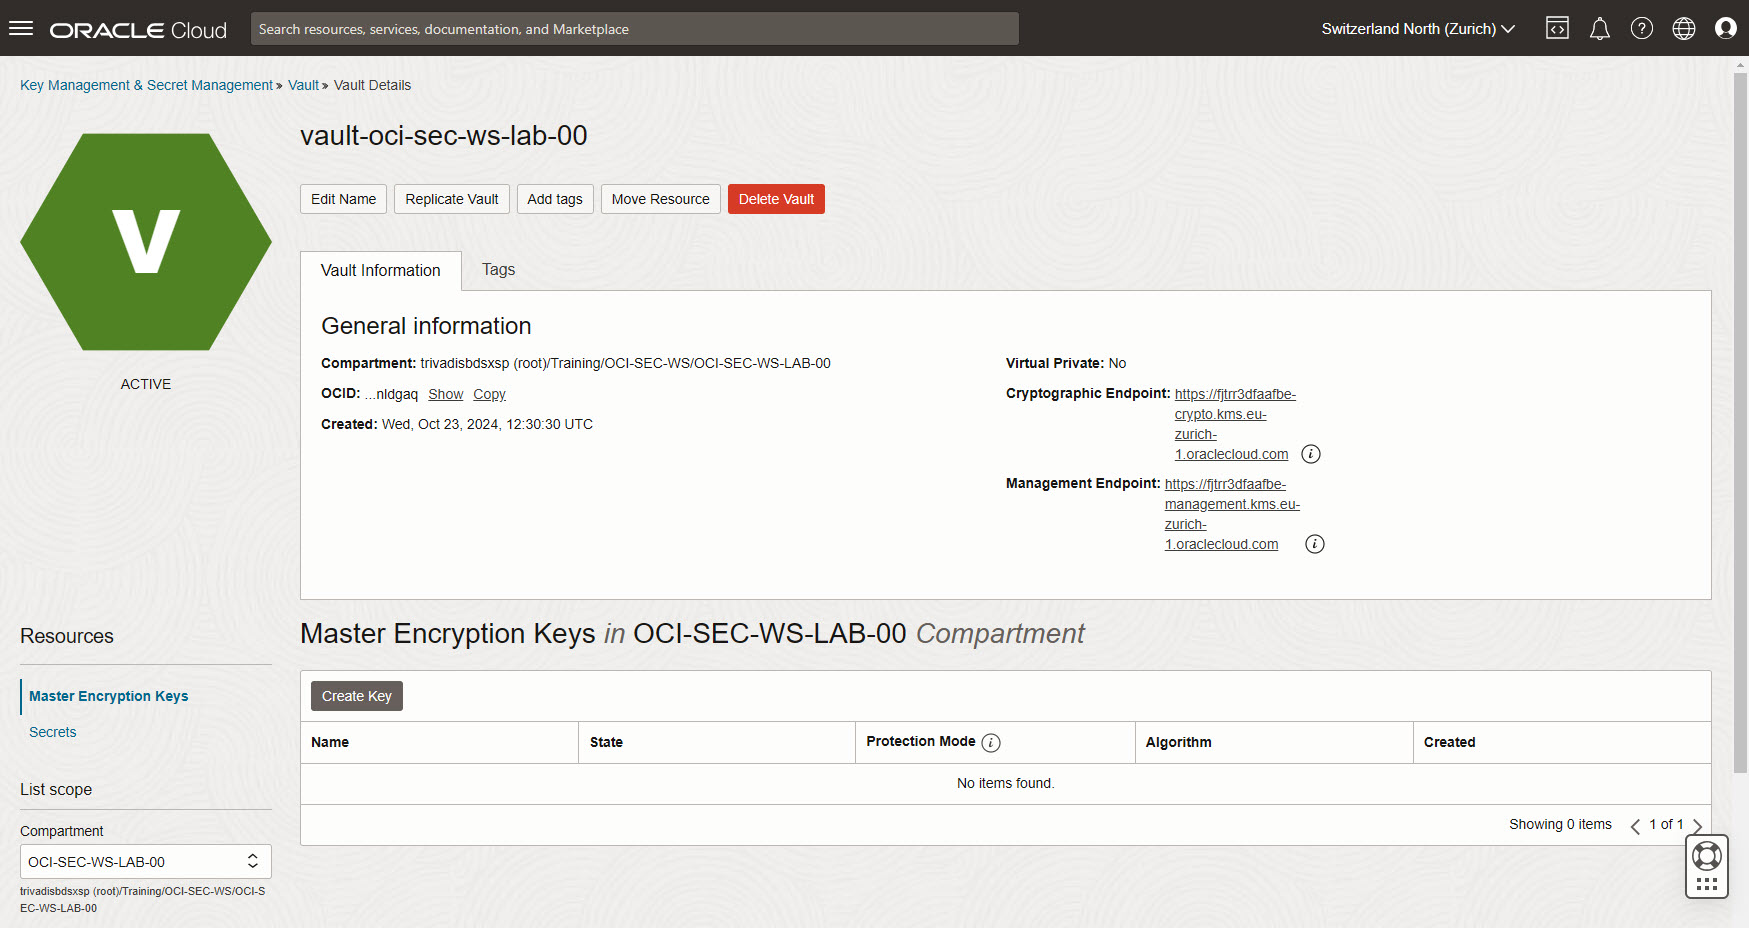Viewport: 1749px width, 928px height.
Task: Copy the vault OCID
Action: point(489,394)
